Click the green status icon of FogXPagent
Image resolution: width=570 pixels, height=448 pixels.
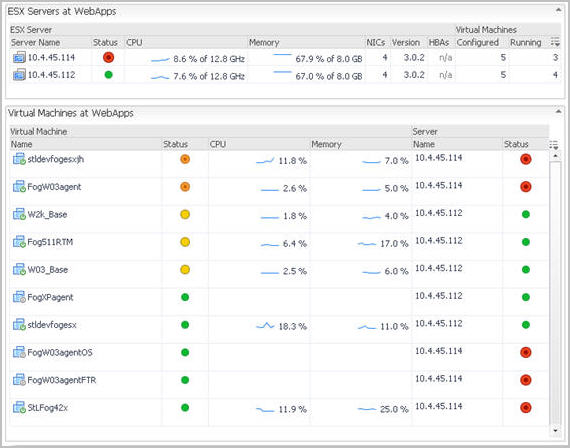185,297
